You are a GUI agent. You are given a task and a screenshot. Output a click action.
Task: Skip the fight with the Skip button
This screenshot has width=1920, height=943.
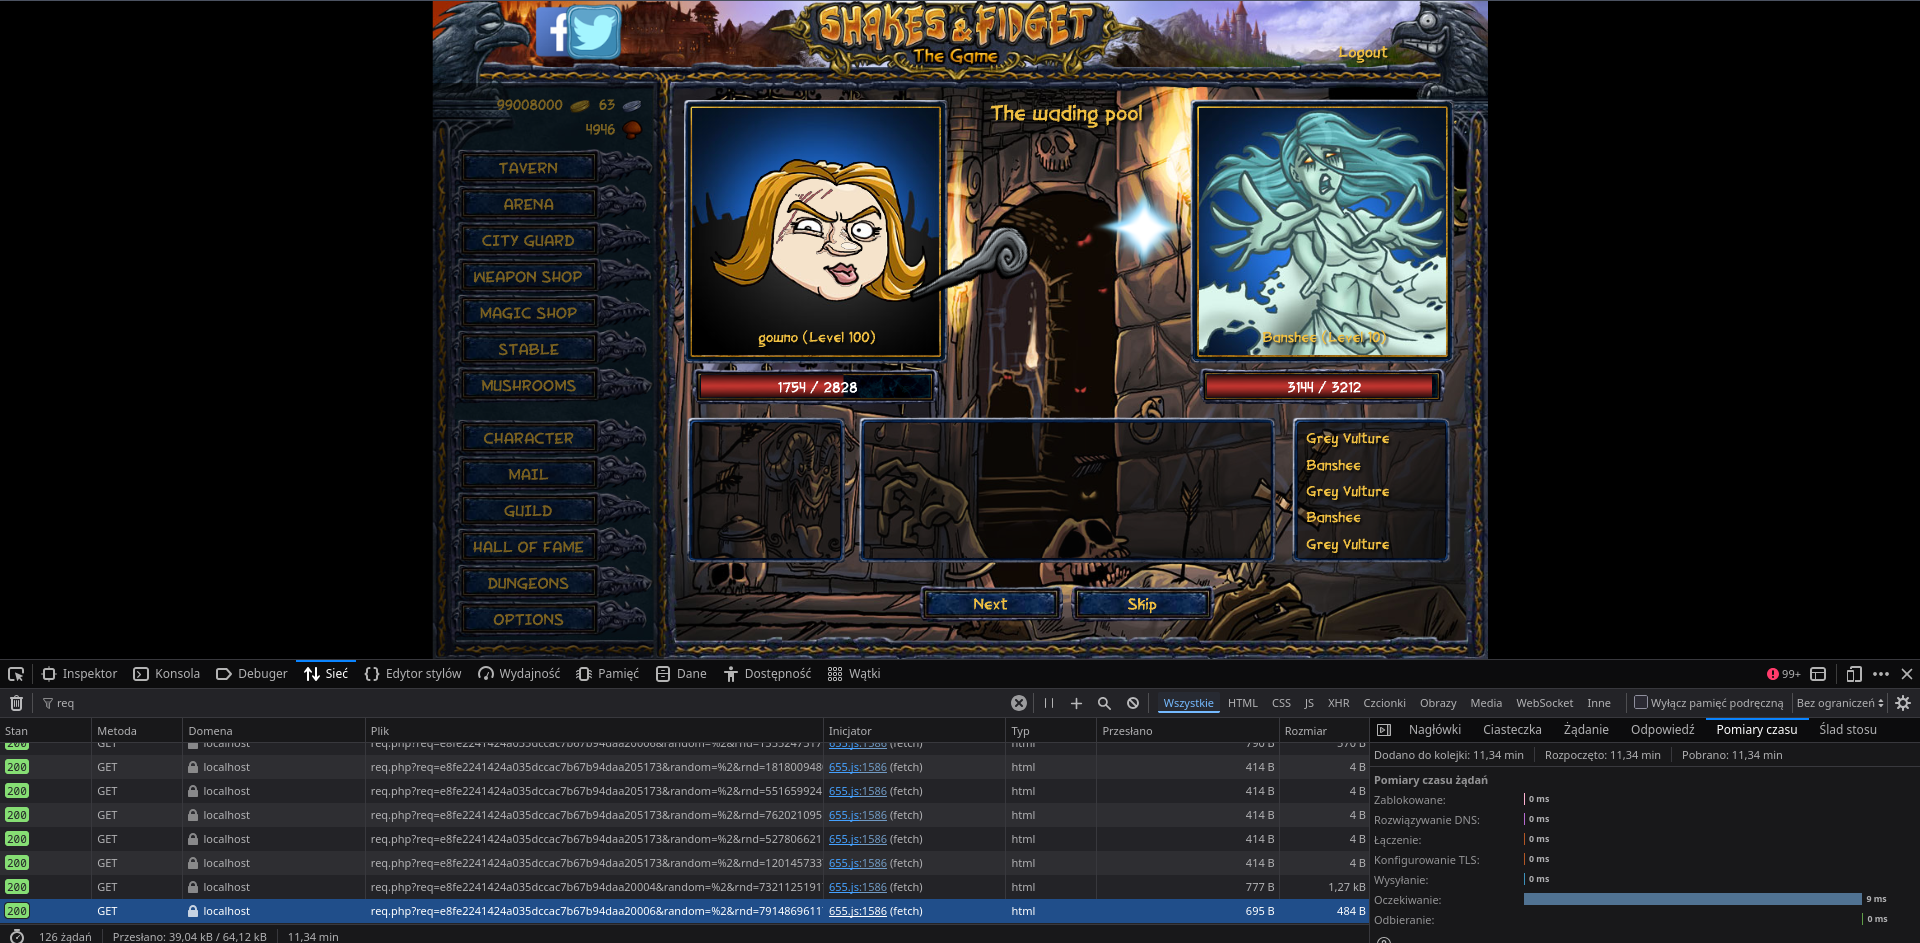point(1141,604)
